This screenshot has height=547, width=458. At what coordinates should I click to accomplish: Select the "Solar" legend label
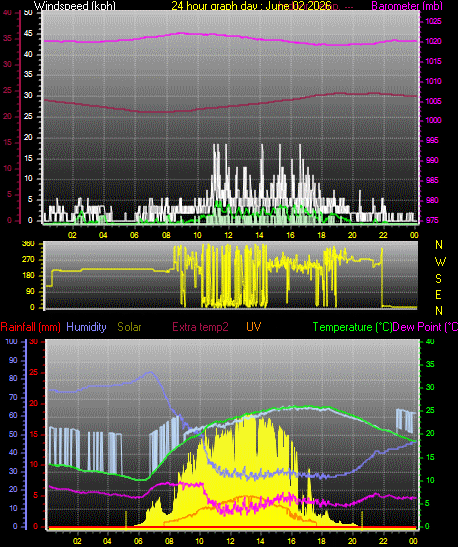pyautogui.click(x=129, y=327)
